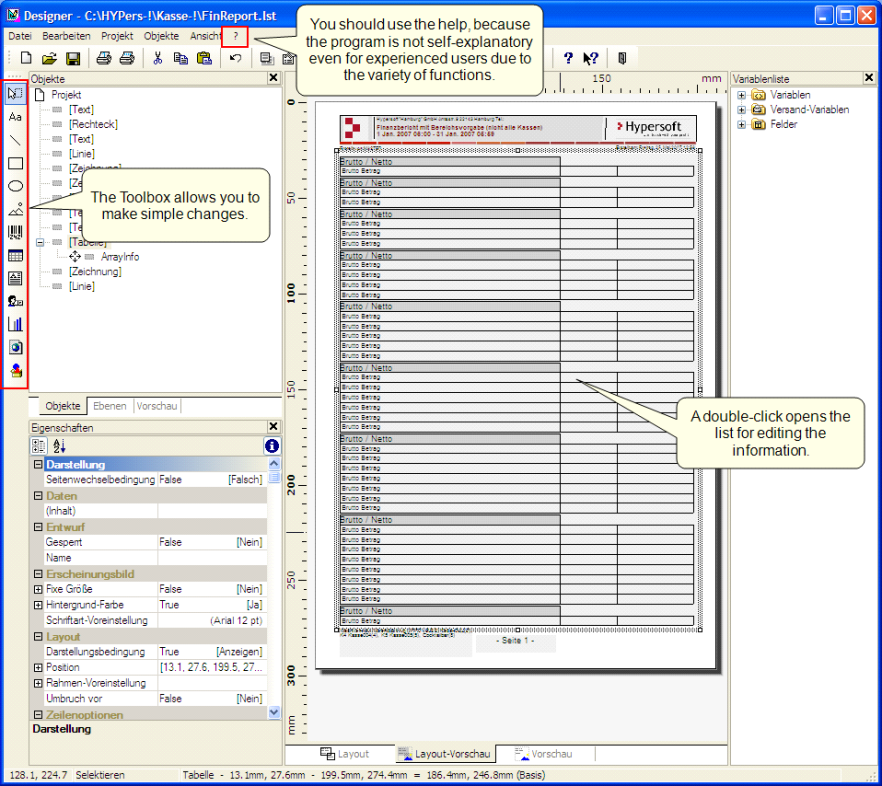The width and height of the screenshot is (882, 786).
Task: Open help with the blue question mark icon
Action: (568, 58)
